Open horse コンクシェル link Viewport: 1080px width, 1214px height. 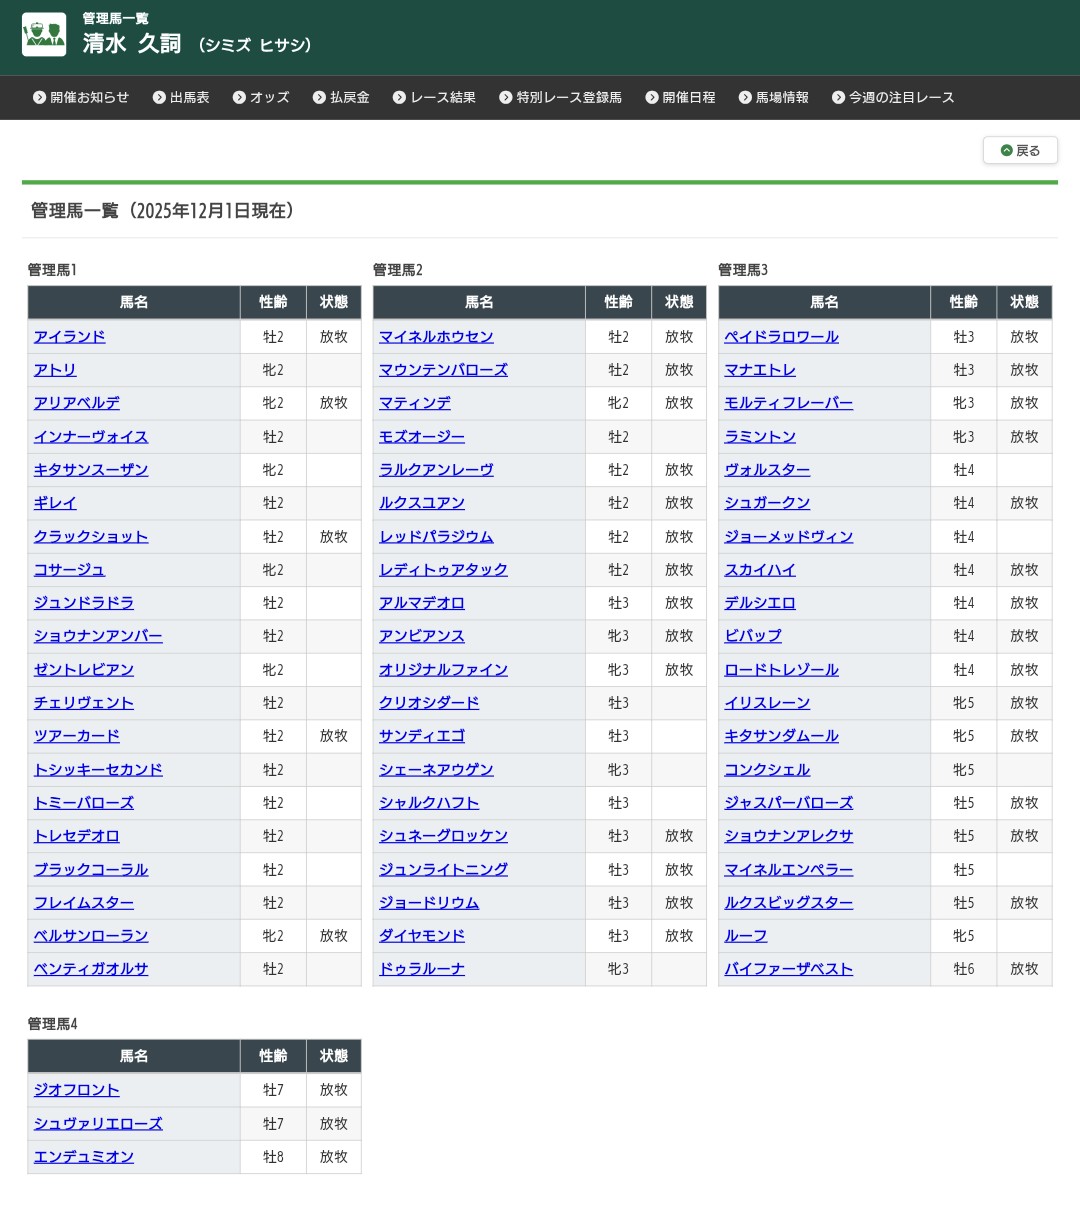767,770
